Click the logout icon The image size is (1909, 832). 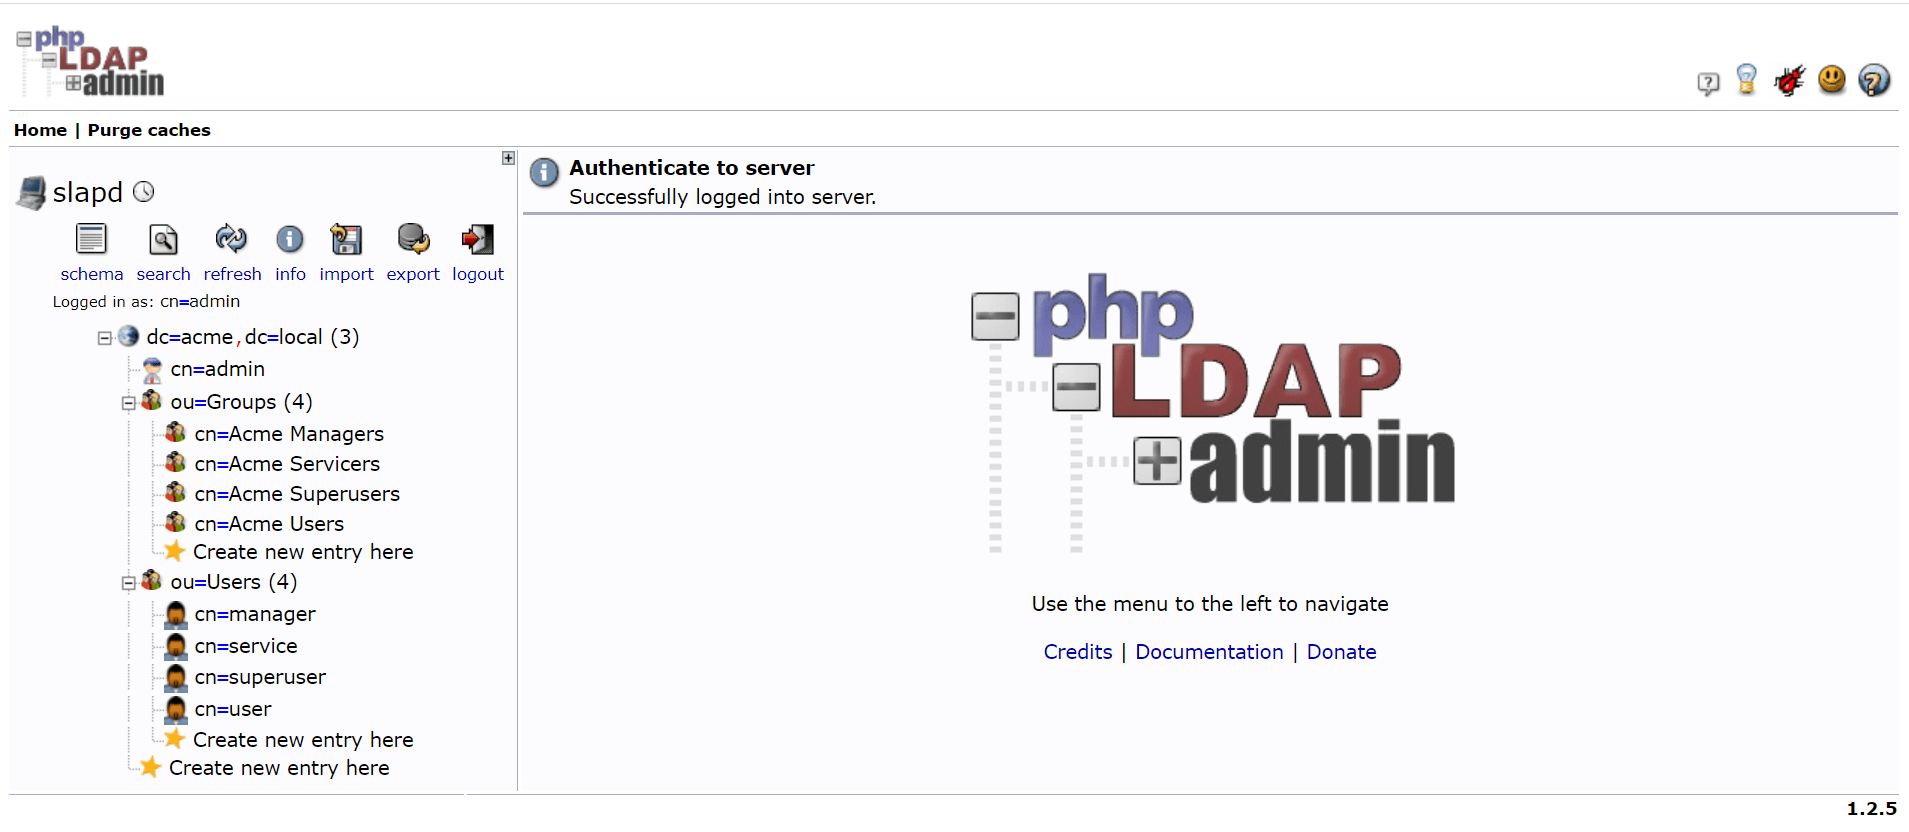pyautogui.click(x=478, y=239)
